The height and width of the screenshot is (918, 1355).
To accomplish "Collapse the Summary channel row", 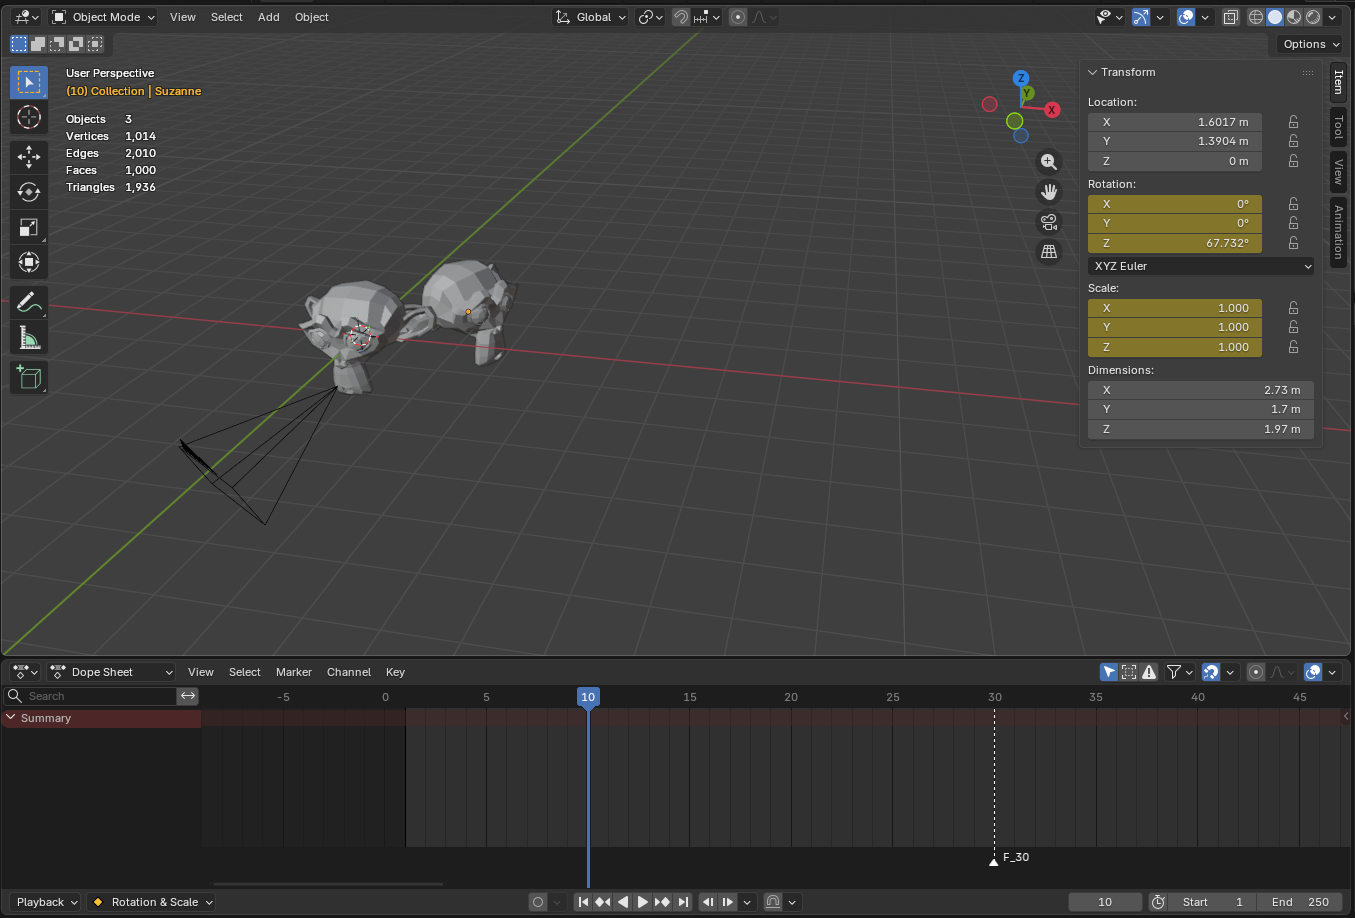I will [11, 718].
